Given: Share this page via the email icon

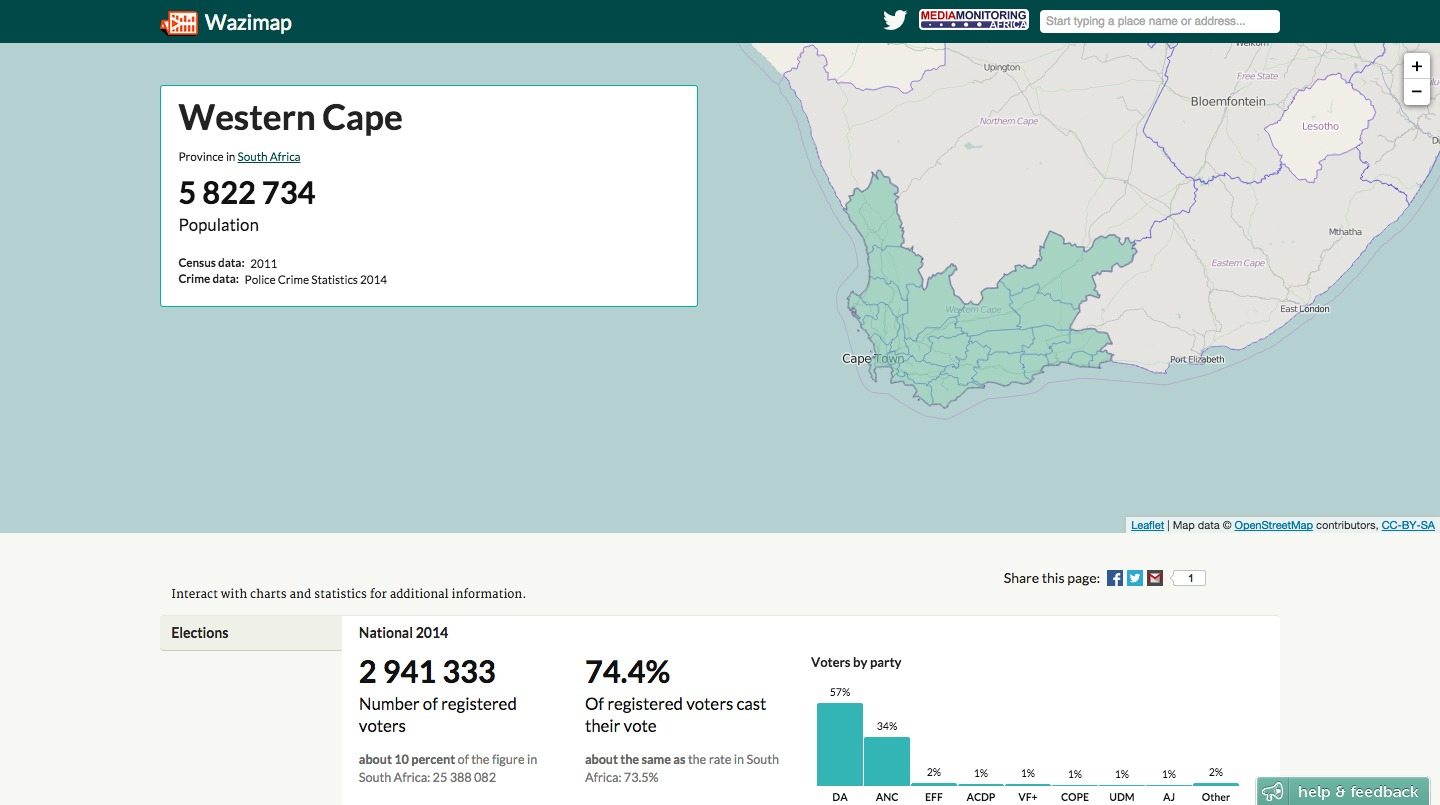Looking at the screenshot, I should 1154,577.
